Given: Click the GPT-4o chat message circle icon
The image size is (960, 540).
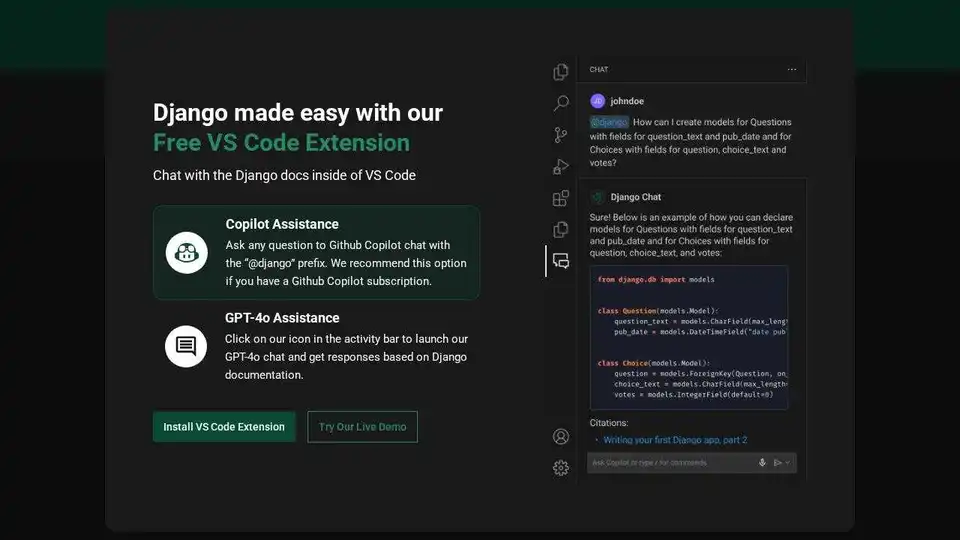Looking at the screenshot, I should pos(186,347).
